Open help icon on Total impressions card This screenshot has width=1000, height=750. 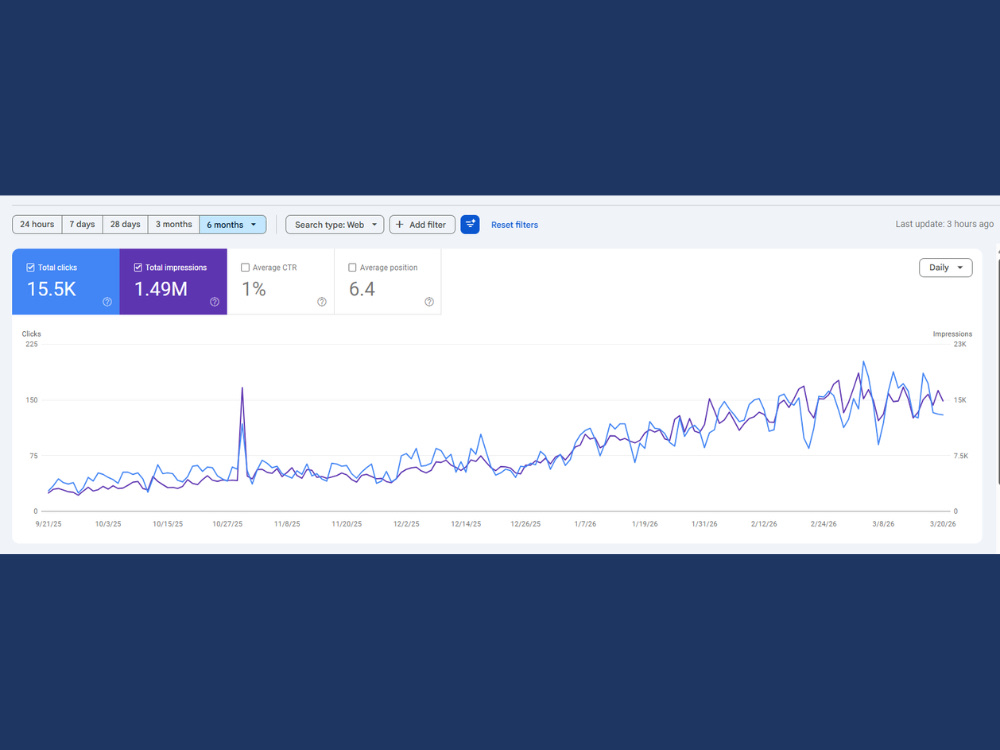tap(214, 302)
